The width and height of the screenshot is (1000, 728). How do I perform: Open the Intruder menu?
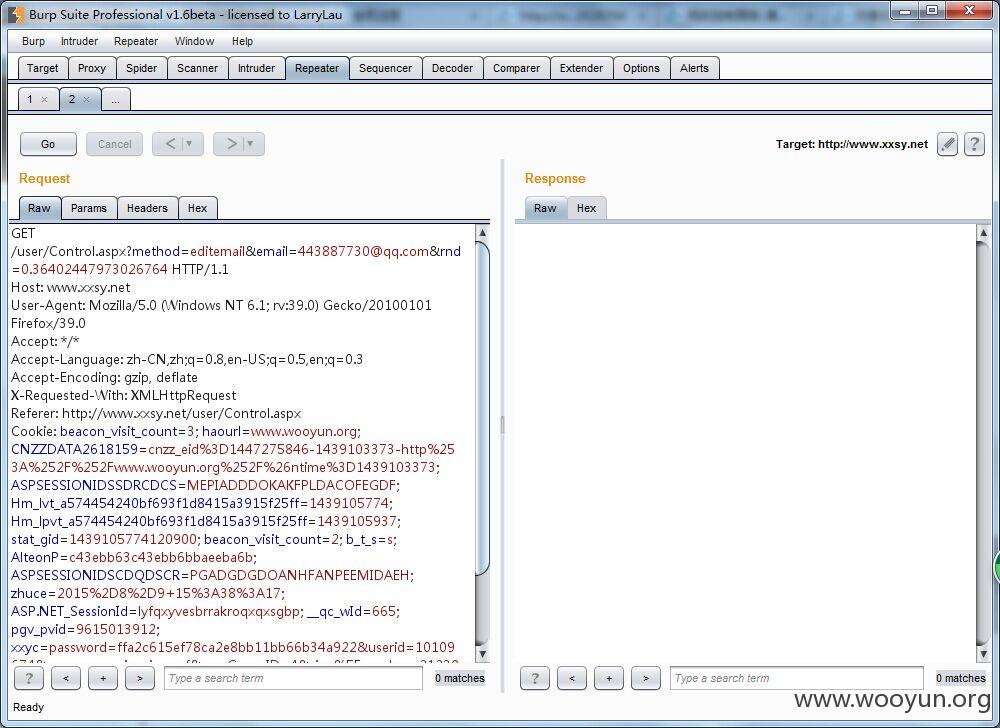(79, 41)
